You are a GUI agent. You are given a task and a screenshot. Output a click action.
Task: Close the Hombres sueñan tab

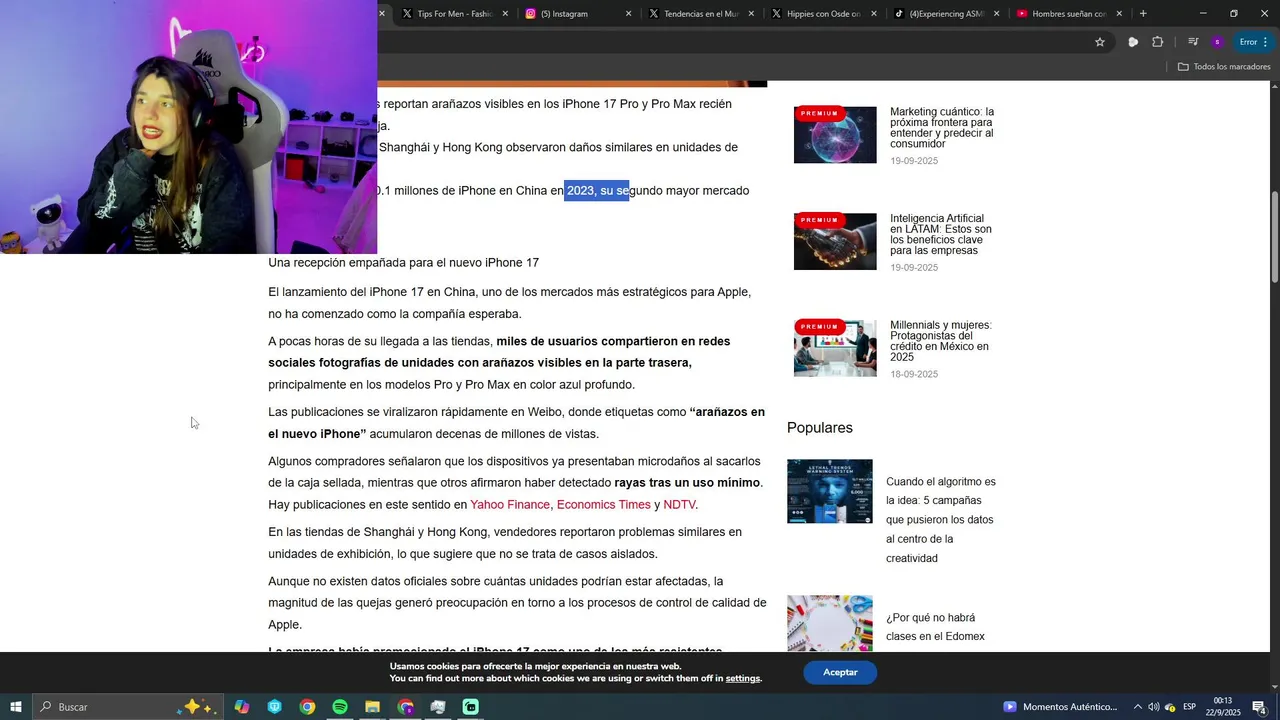[x=1119, y=14]
